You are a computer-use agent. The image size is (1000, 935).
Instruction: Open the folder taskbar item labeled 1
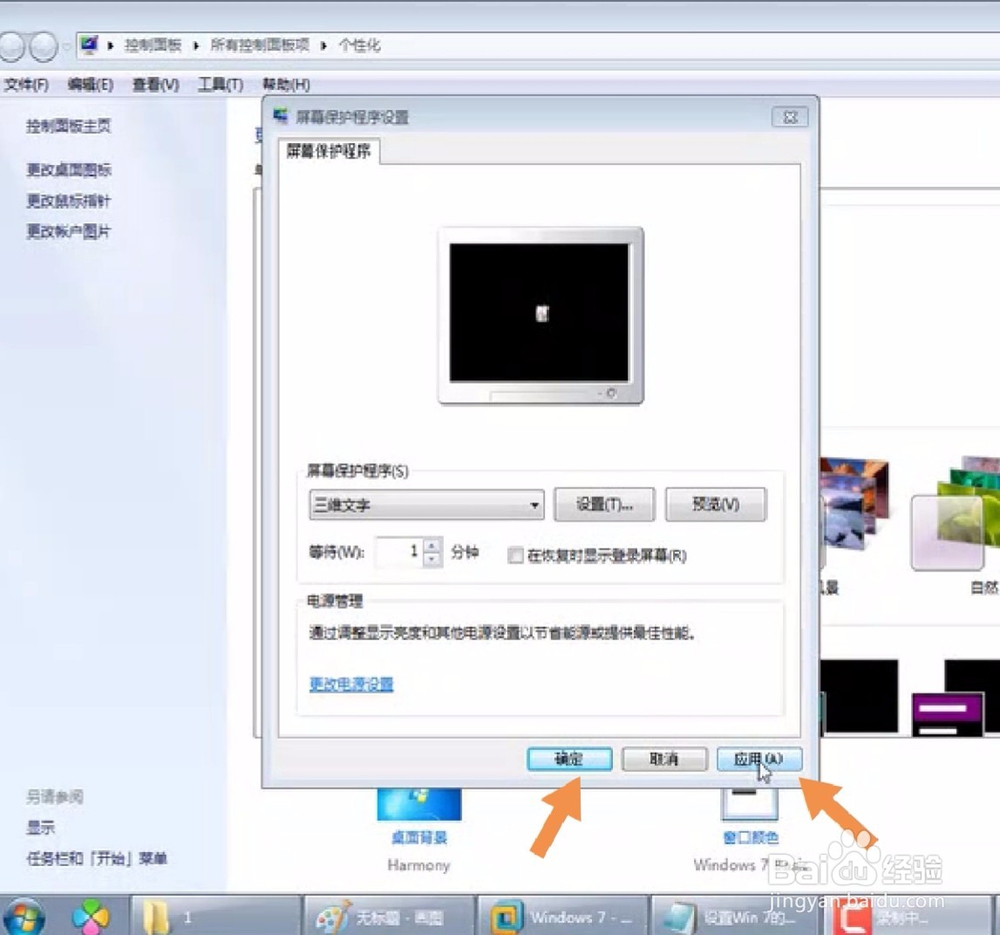click(x=216, y=917)
